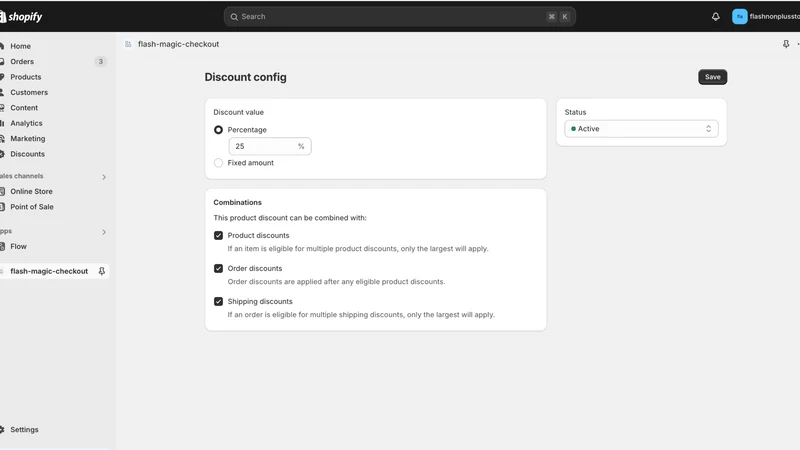Click the search magnifier icon
Image resolution: width=800 pixels, height=450 pixels.
coord(234,17)
